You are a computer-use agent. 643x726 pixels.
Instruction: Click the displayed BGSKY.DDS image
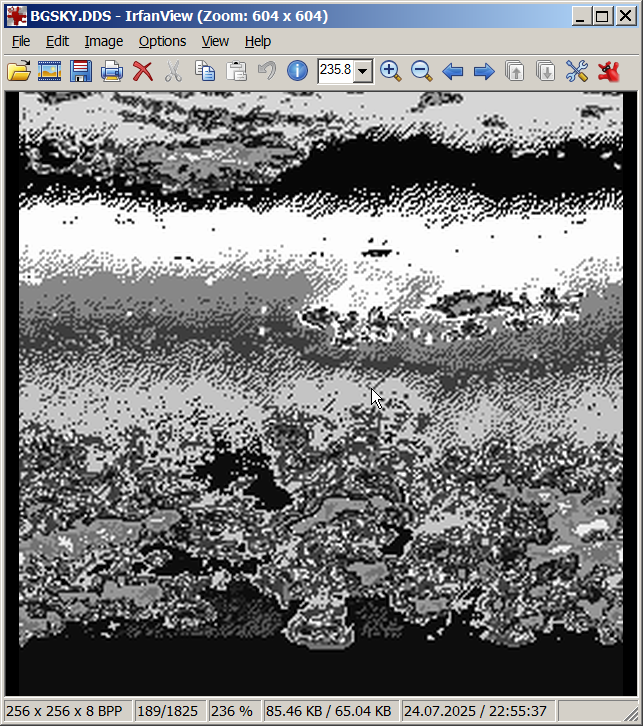click(x=321, y=394)
